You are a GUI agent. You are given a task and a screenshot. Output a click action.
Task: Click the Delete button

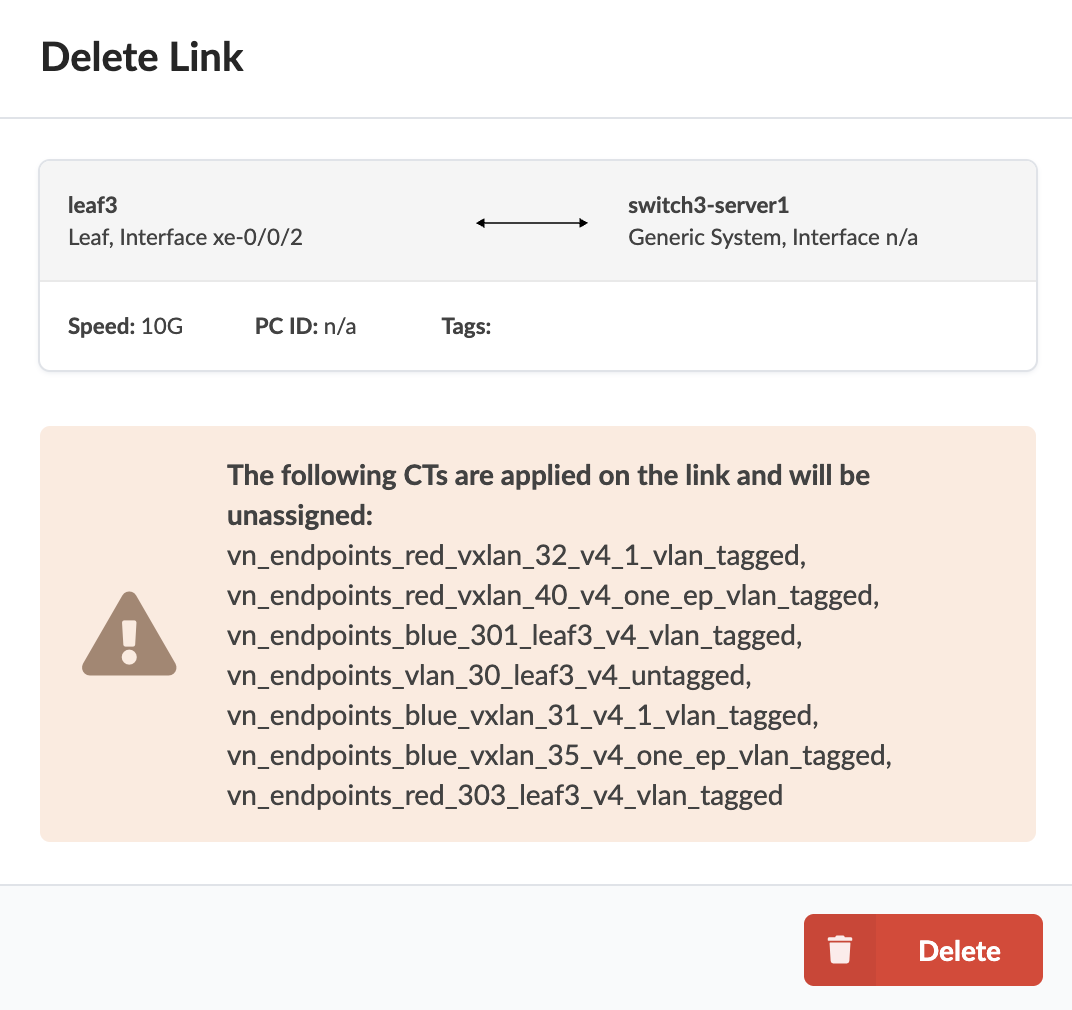pos(958,949)
